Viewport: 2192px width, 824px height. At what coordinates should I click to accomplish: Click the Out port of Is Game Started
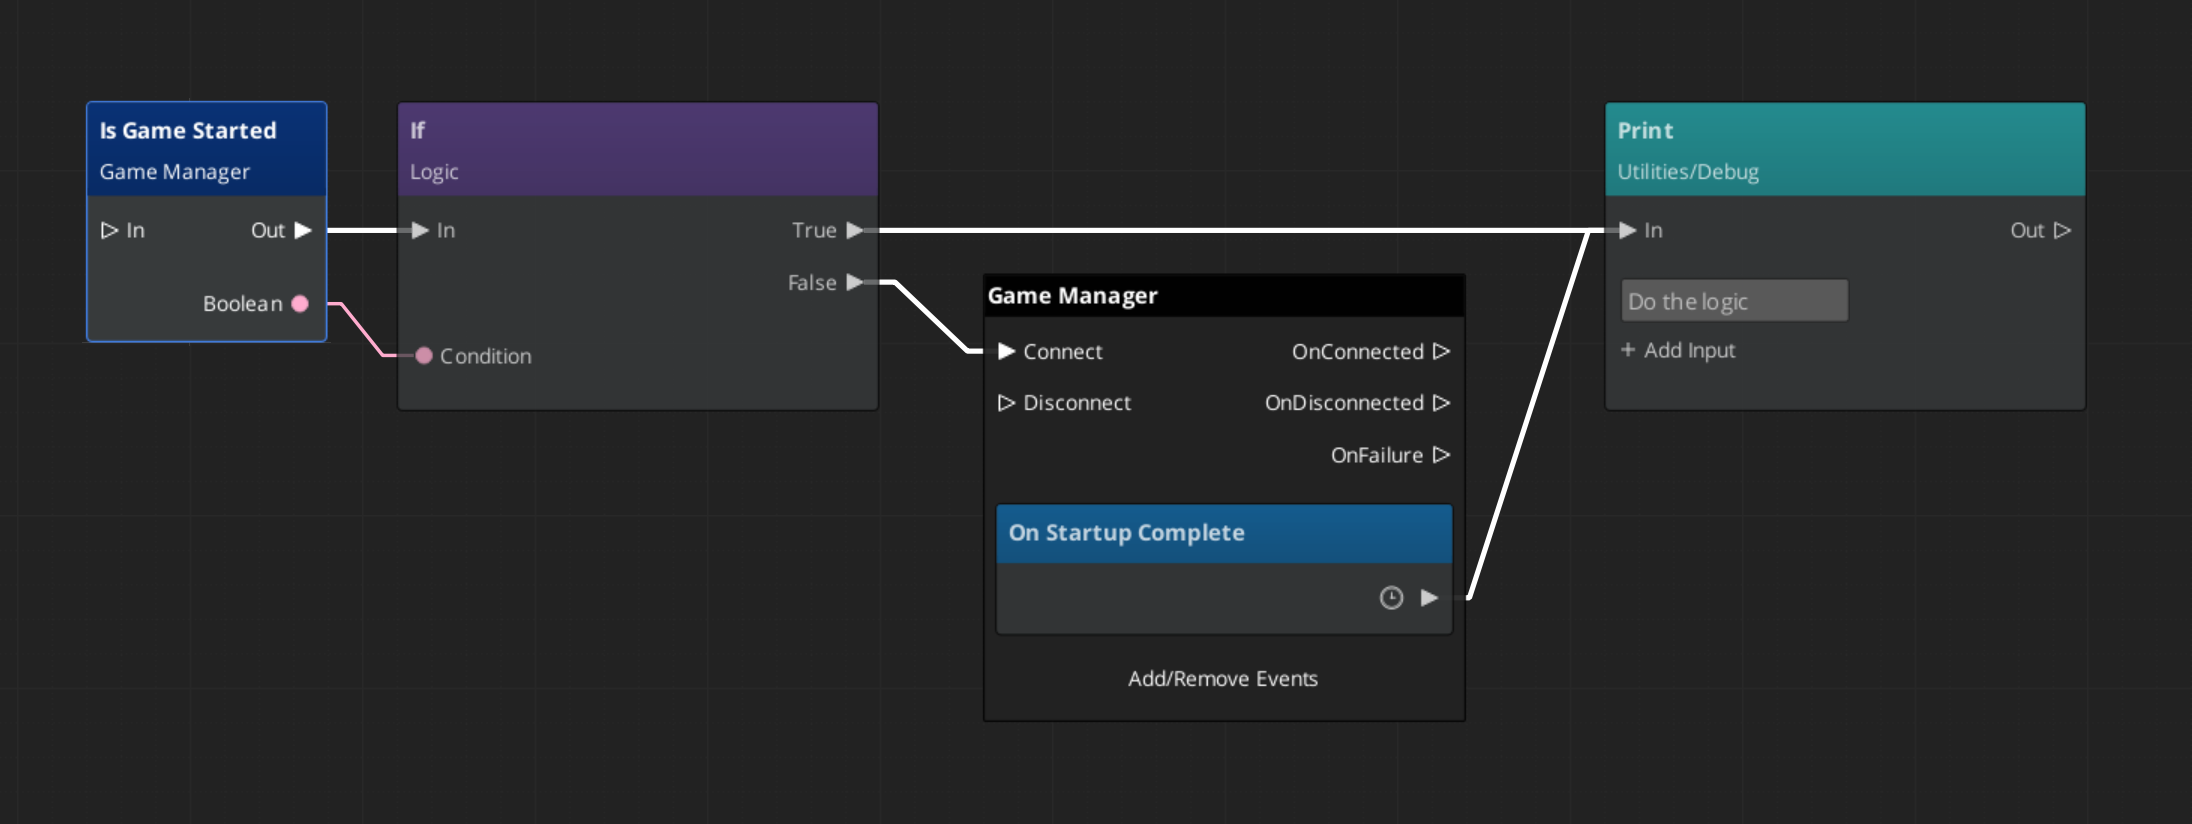(303, 230)
